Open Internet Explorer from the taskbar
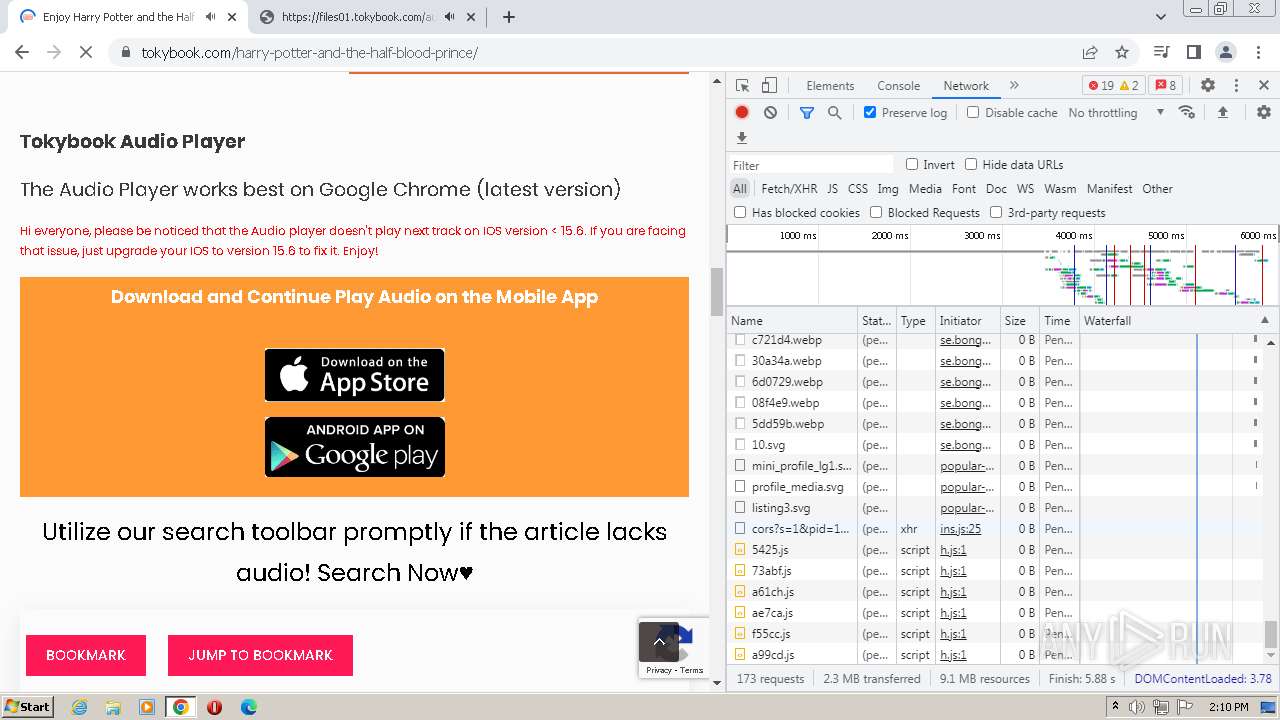The height and width of the screenshot is (720, 1280). click(x=79, y=707)
